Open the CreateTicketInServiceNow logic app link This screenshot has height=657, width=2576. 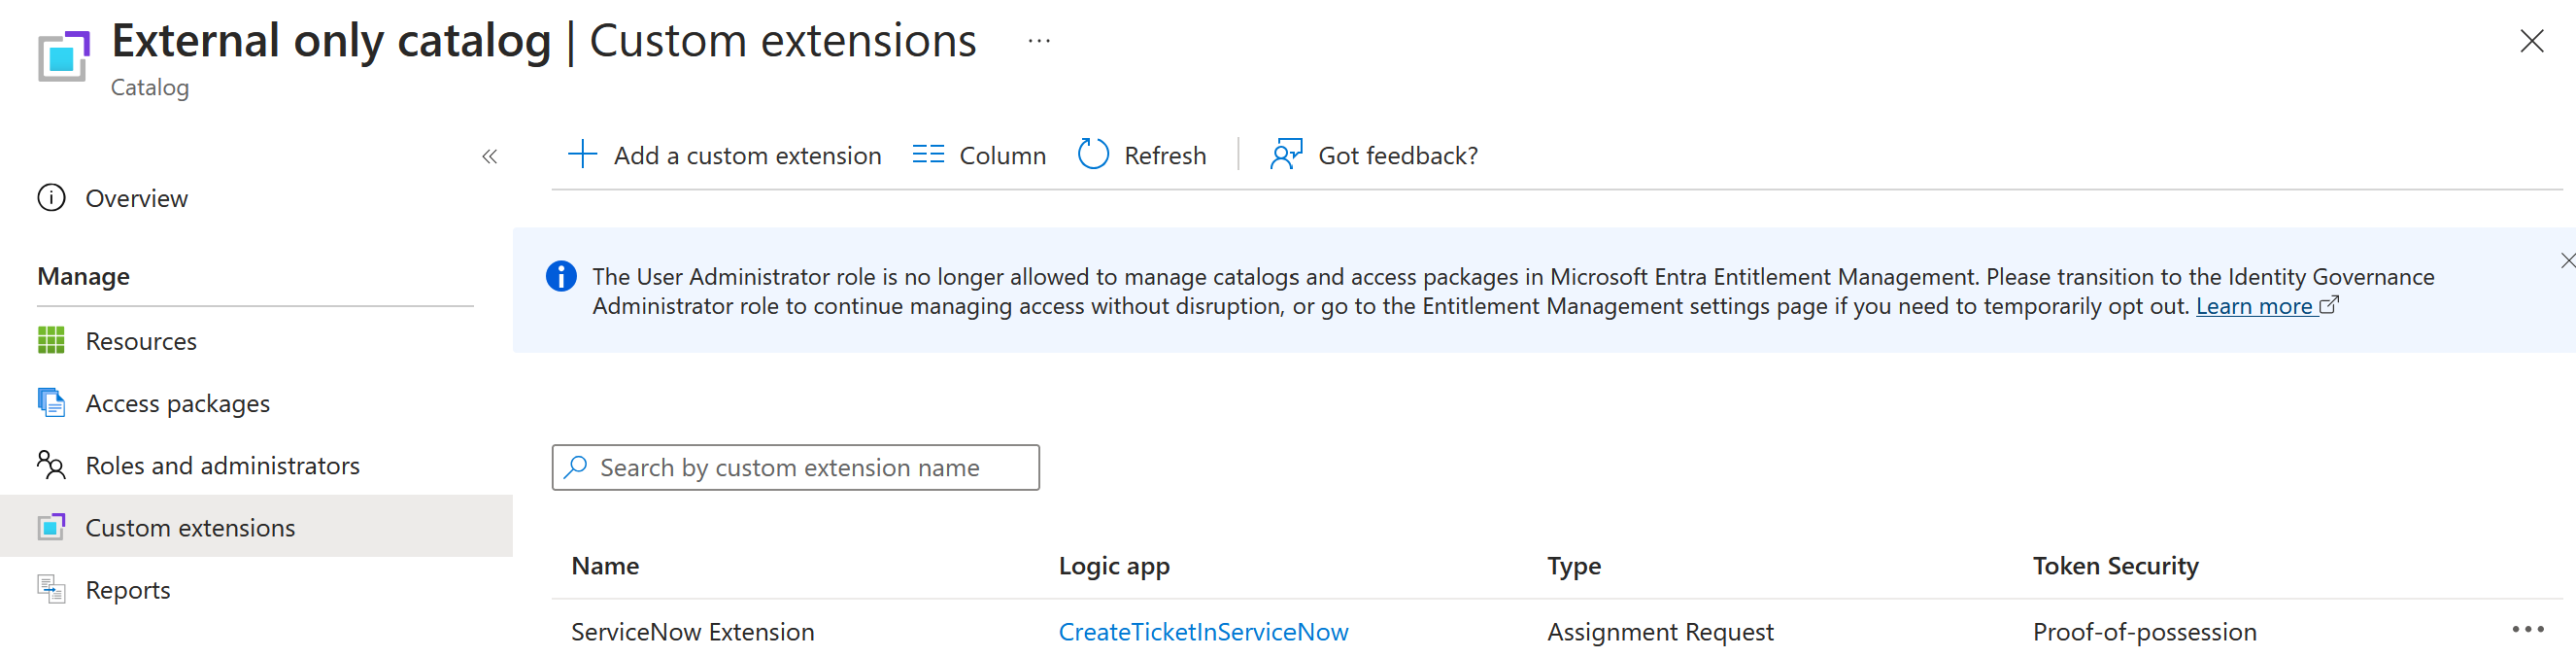1203,631
